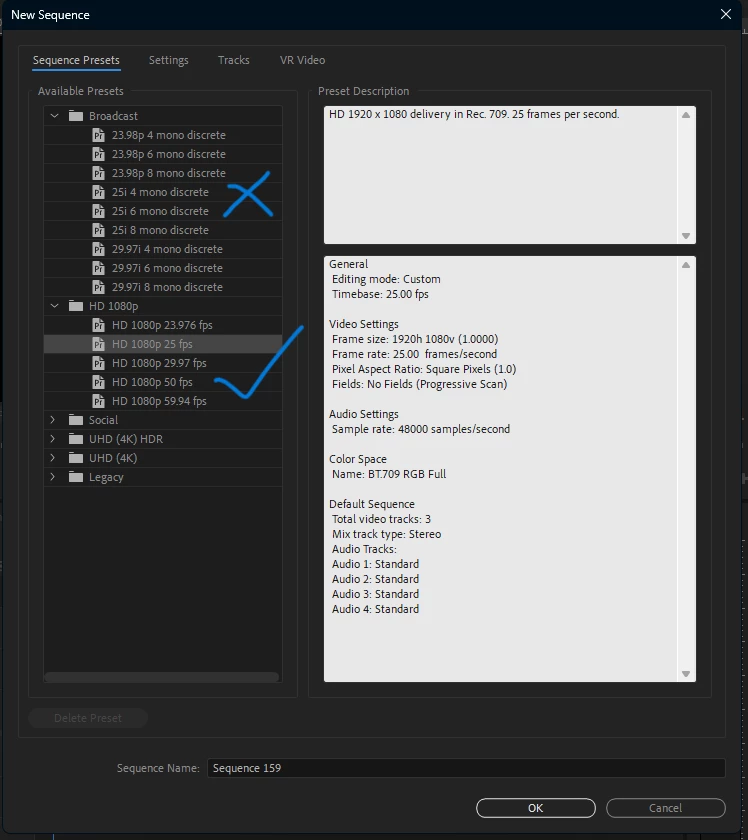Select the 23.98p 4 mono discrete preset
The width and height of the screenshot is (748, 840).
(163, 135)
